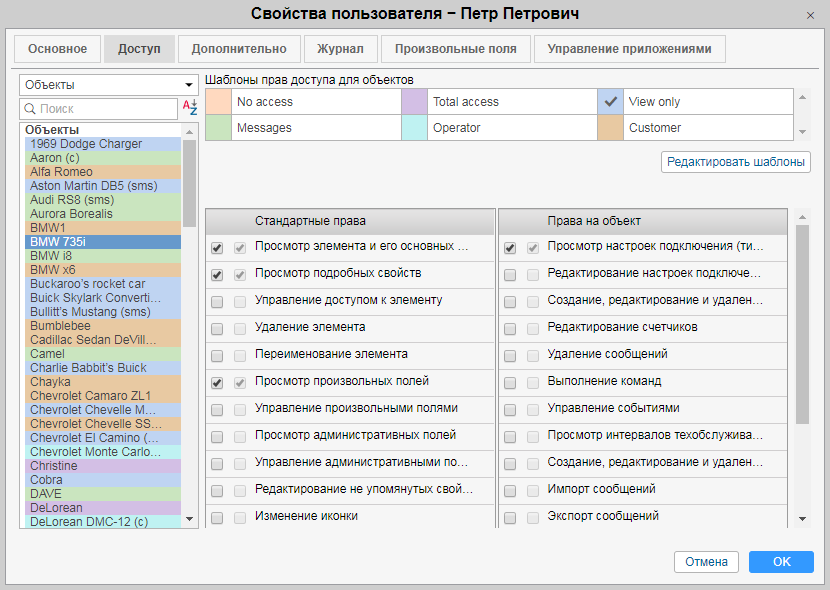The image size is (830, 590).
Task: Toggle 'Редактирование счетчиков' checkbox
Action: (510, 328)
